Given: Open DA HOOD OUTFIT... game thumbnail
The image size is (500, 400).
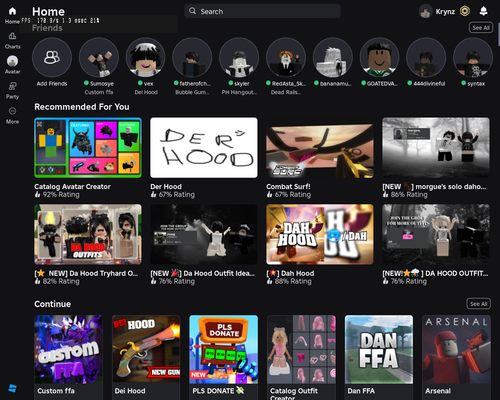Looking at the screenshot, I should (436, 234).
